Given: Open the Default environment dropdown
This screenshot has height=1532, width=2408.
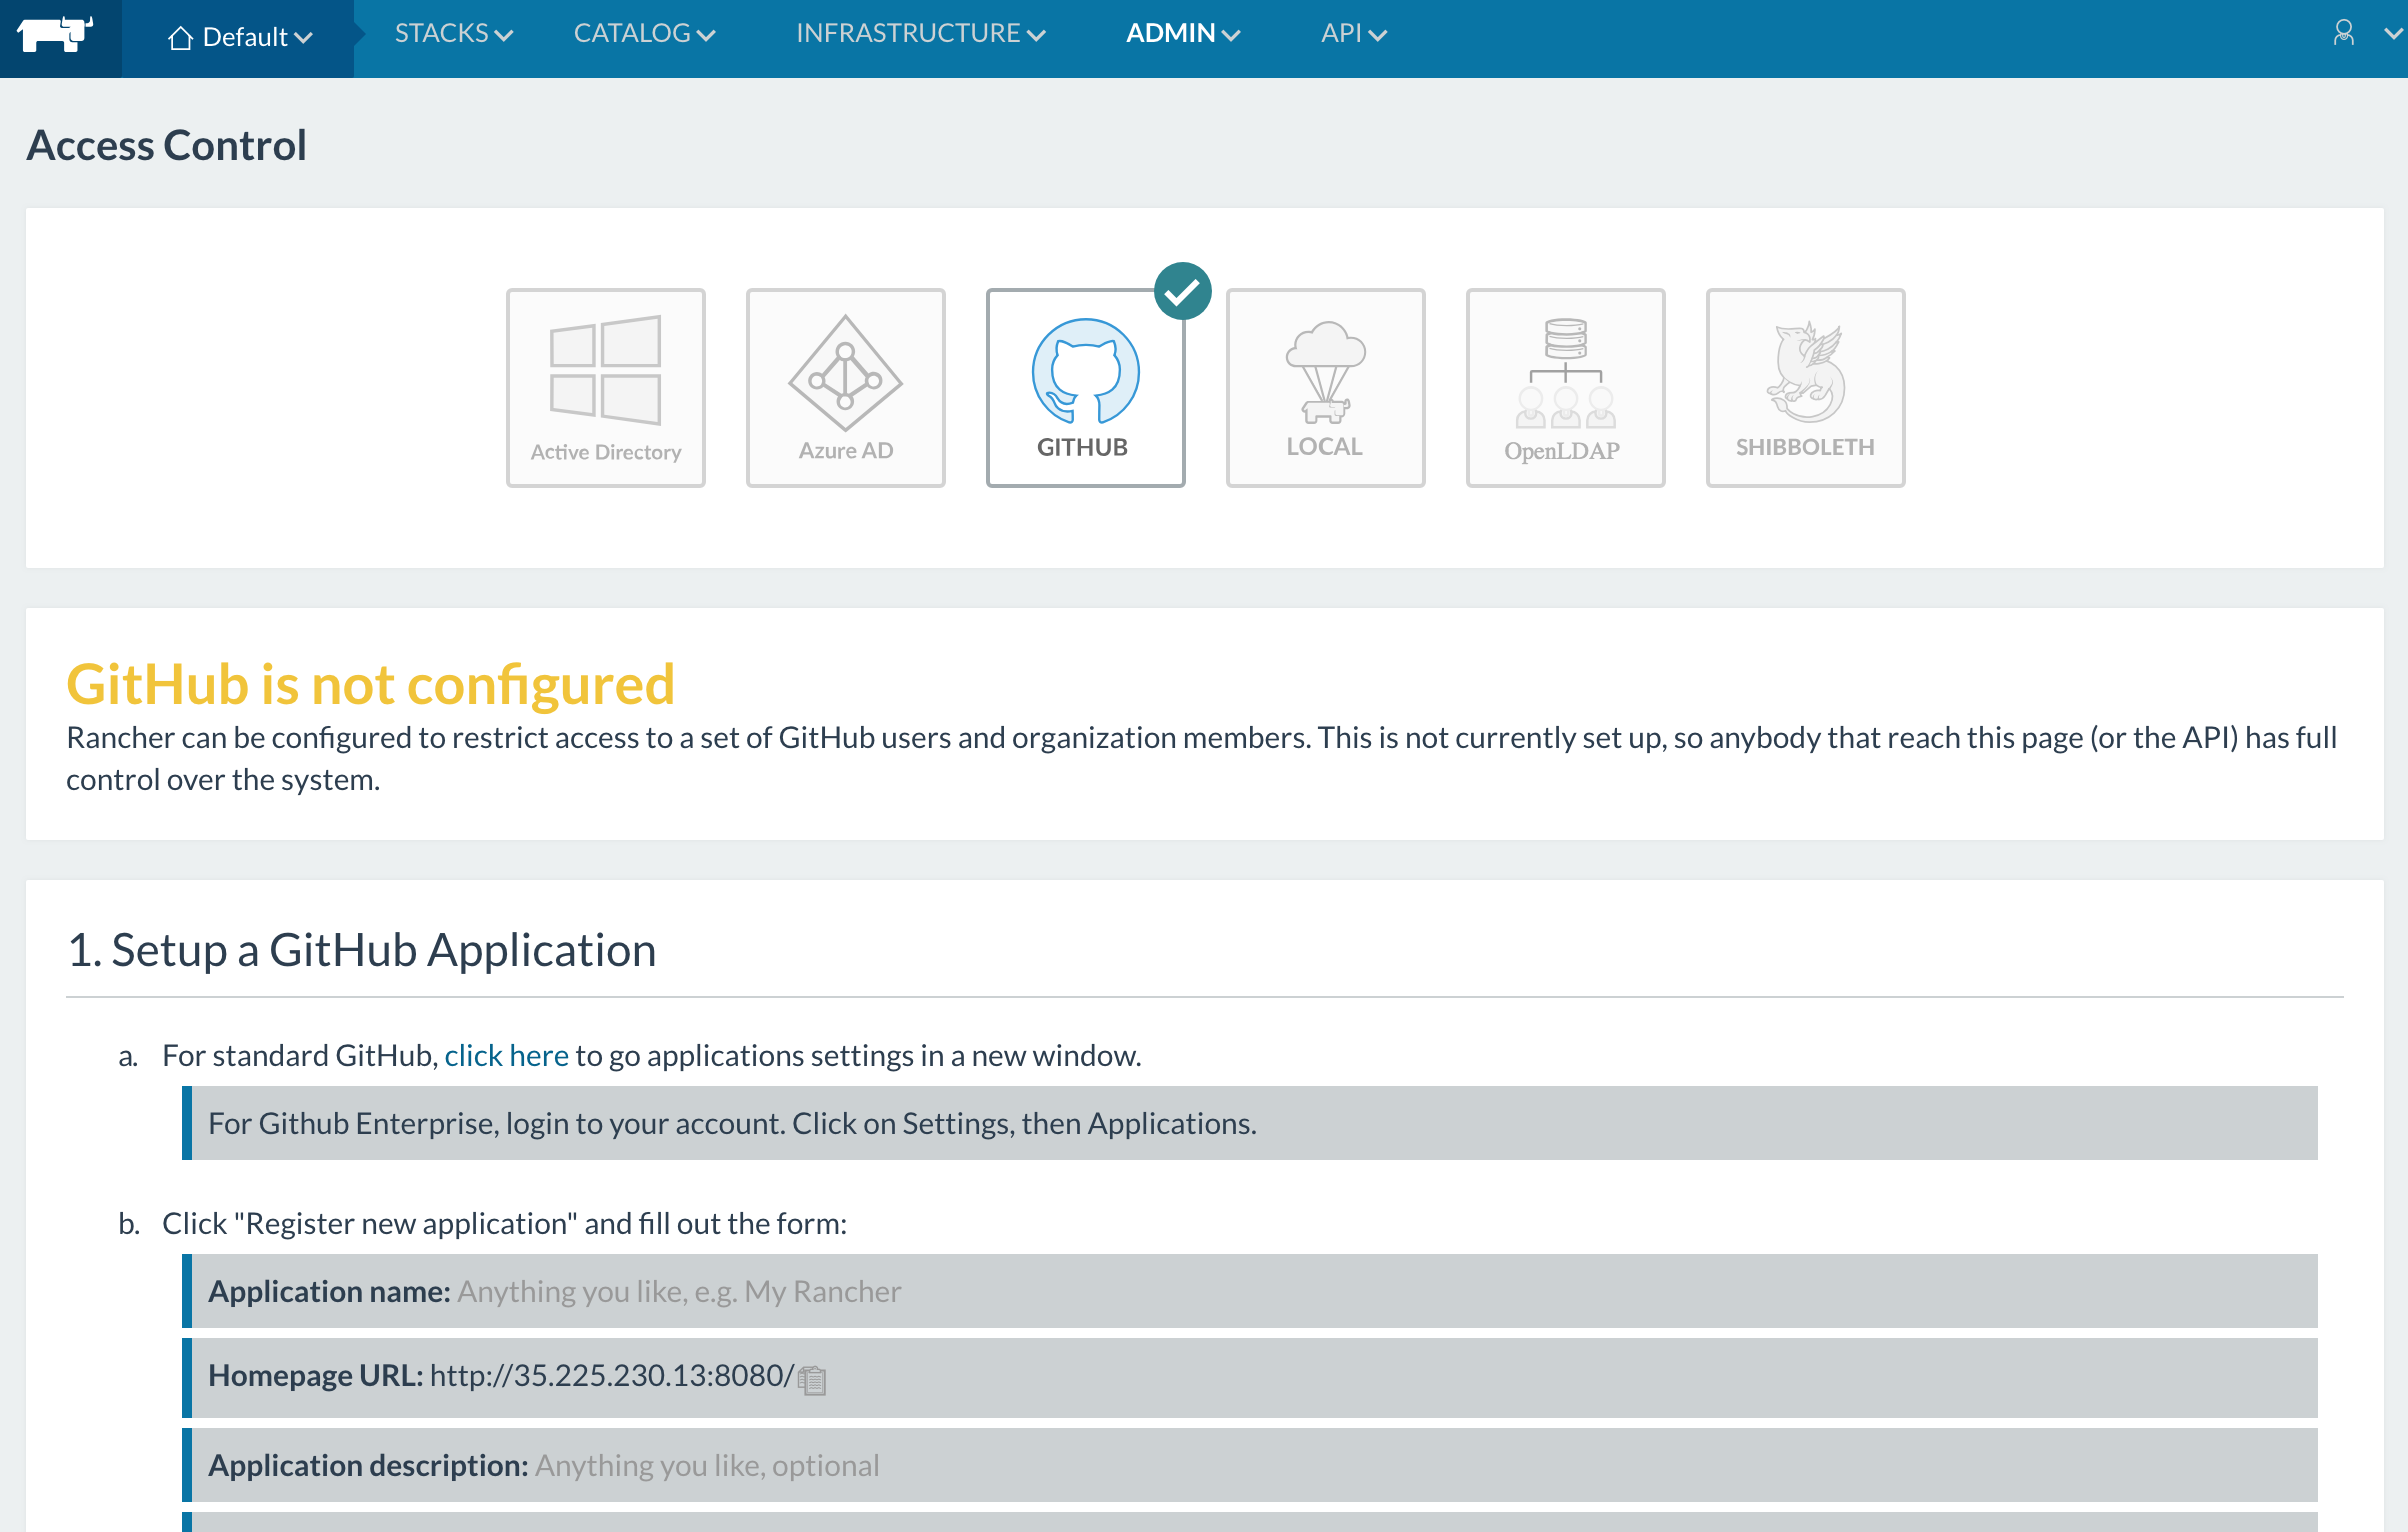Looking at the screenshot, I should click(x=240, y=38).
